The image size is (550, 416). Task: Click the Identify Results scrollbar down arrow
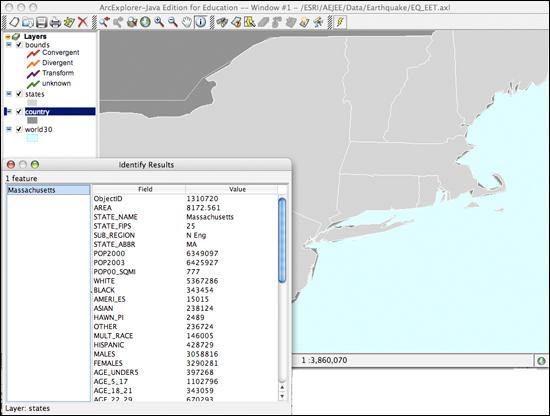[x=282, y=396]
